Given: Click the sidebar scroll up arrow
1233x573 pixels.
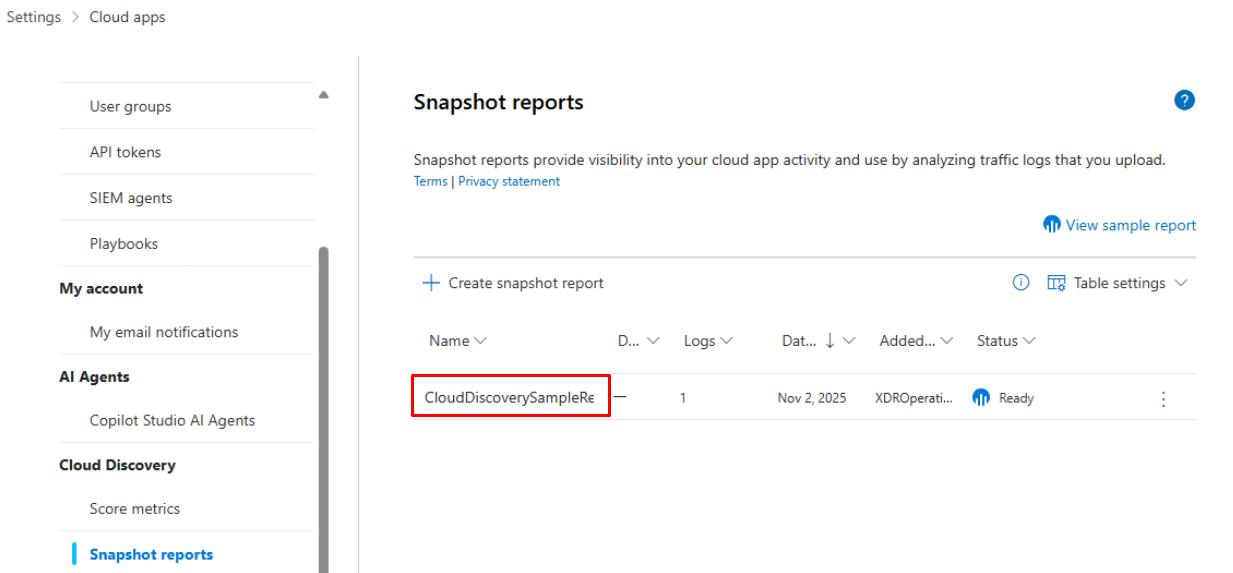Looking at the screenshot, I should pos(323,95).
